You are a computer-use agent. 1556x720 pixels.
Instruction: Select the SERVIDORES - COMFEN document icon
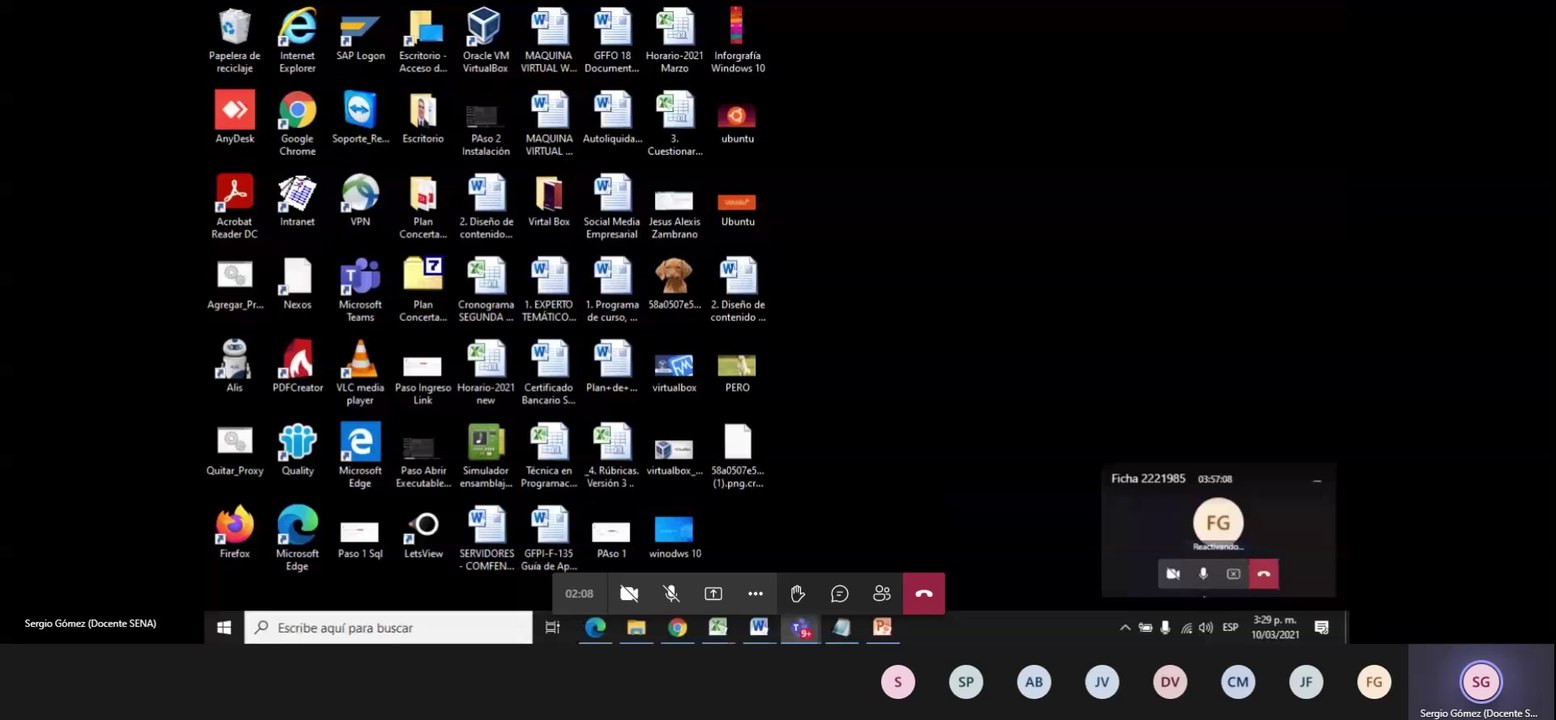486,538
